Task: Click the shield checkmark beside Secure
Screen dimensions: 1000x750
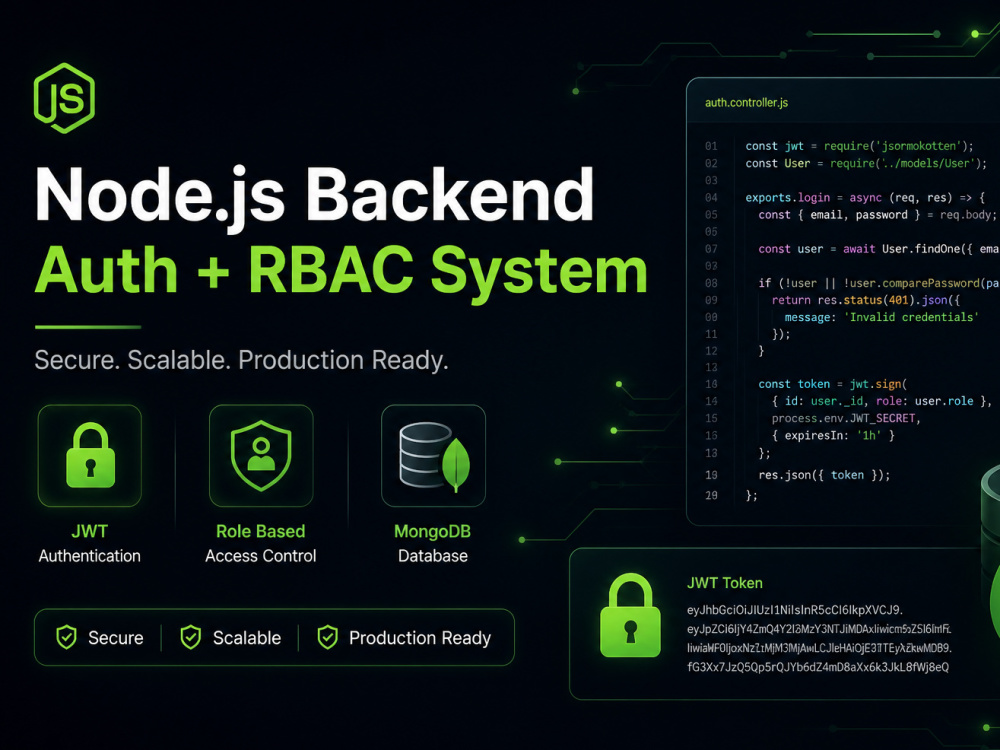Action: [x=66, y=637]
